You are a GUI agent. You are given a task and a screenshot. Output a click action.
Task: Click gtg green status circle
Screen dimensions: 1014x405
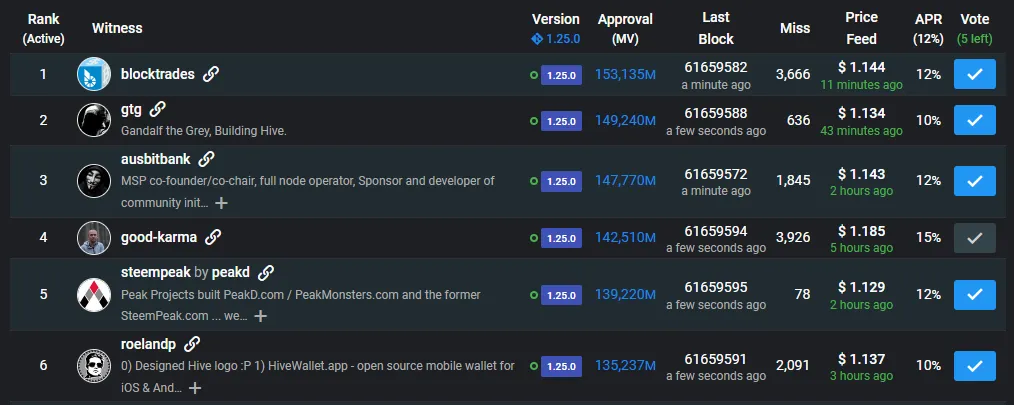coord(534,121)
